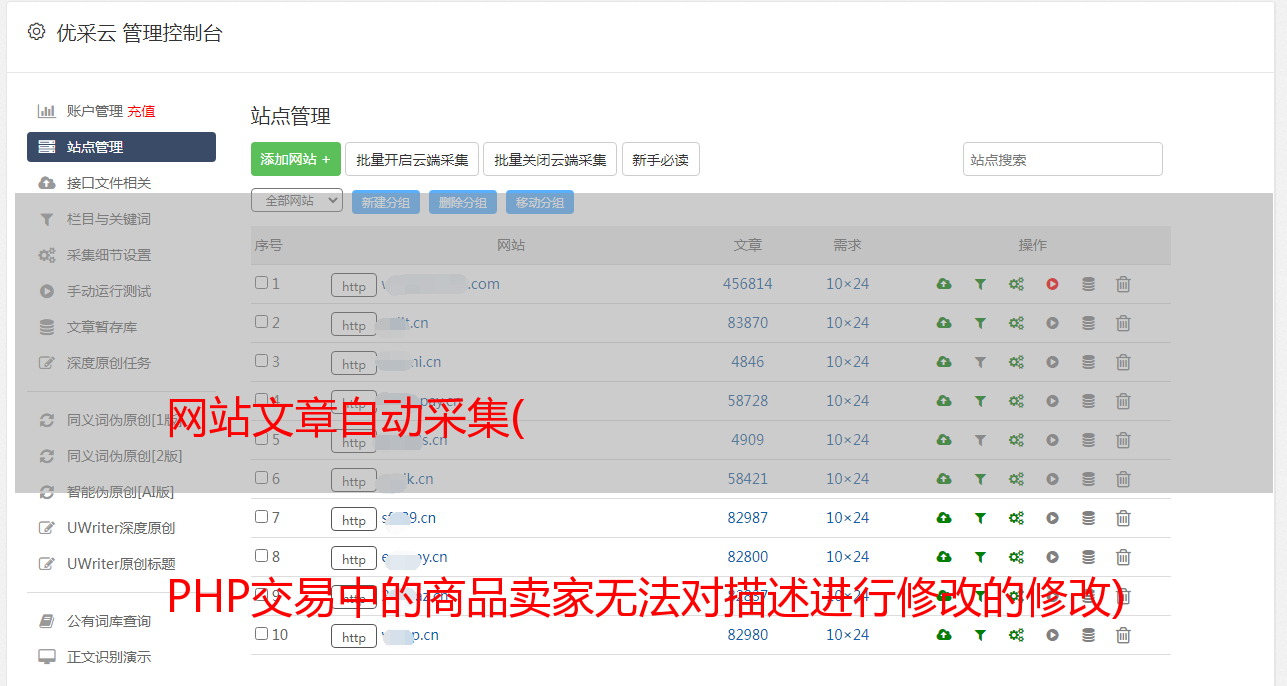Open 公有词库查询 in the sidebar
1287x686 pixels.
[109, 621]
